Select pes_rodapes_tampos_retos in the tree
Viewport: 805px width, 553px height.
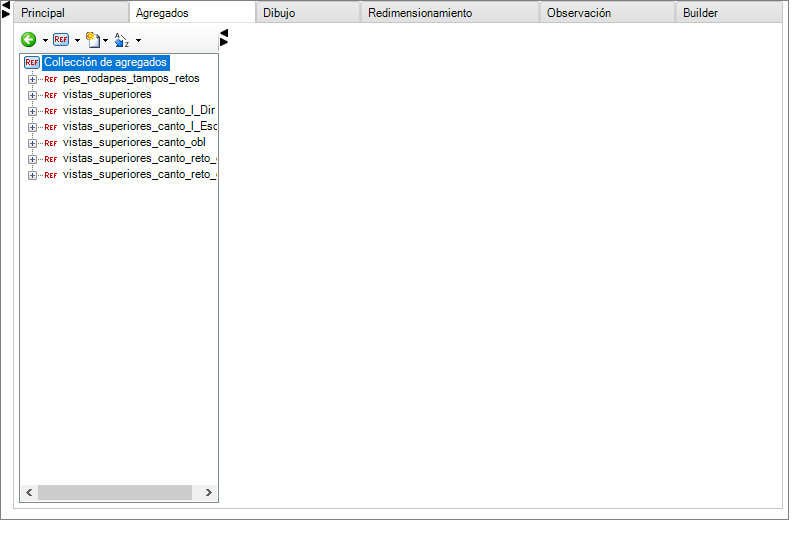pos(131,79)
